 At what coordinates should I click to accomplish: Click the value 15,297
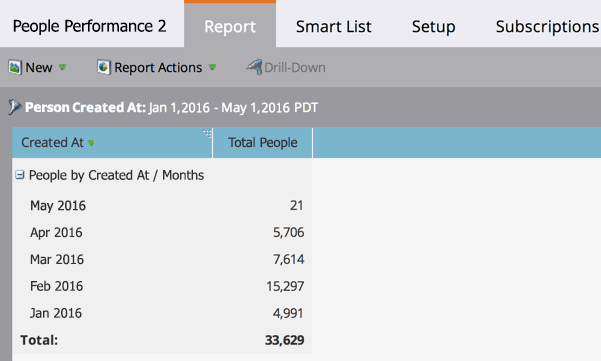(x=285, y=286)
